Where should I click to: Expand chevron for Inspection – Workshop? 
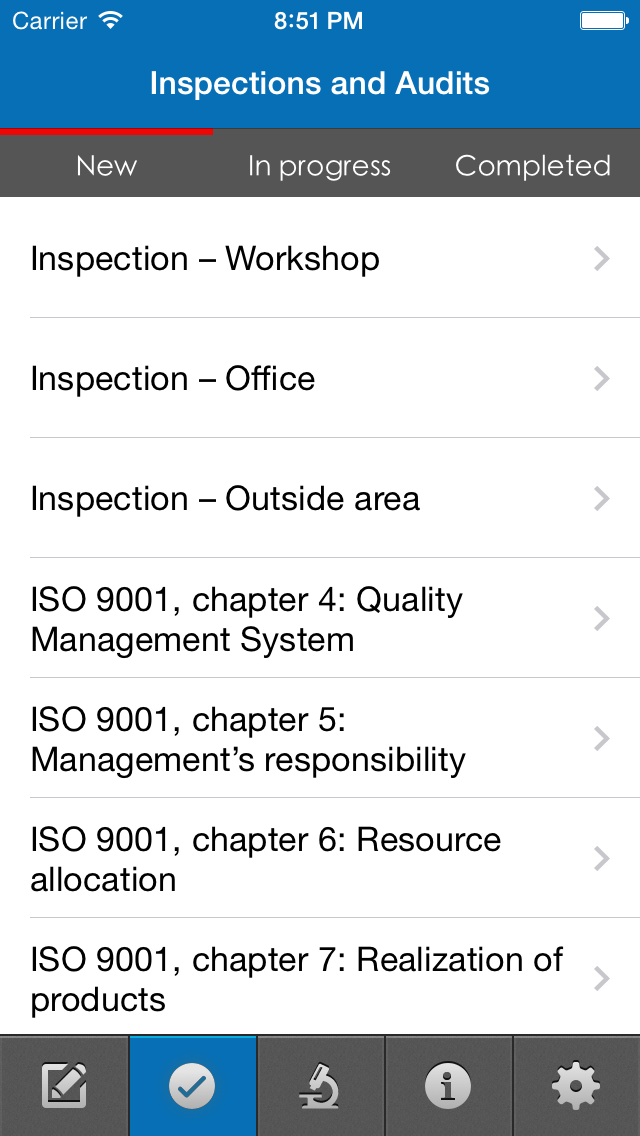(x=602, y=259)
